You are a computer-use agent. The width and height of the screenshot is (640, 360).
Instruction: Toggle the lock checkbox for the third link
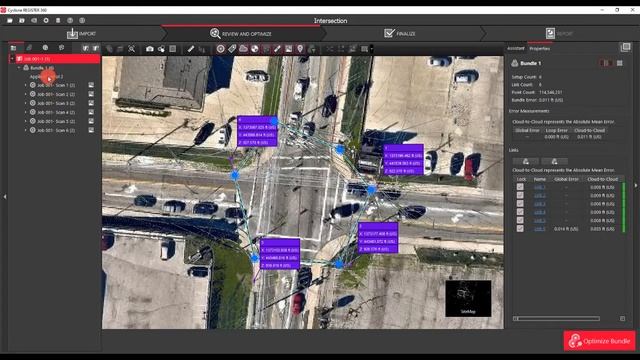click(520, 203)
